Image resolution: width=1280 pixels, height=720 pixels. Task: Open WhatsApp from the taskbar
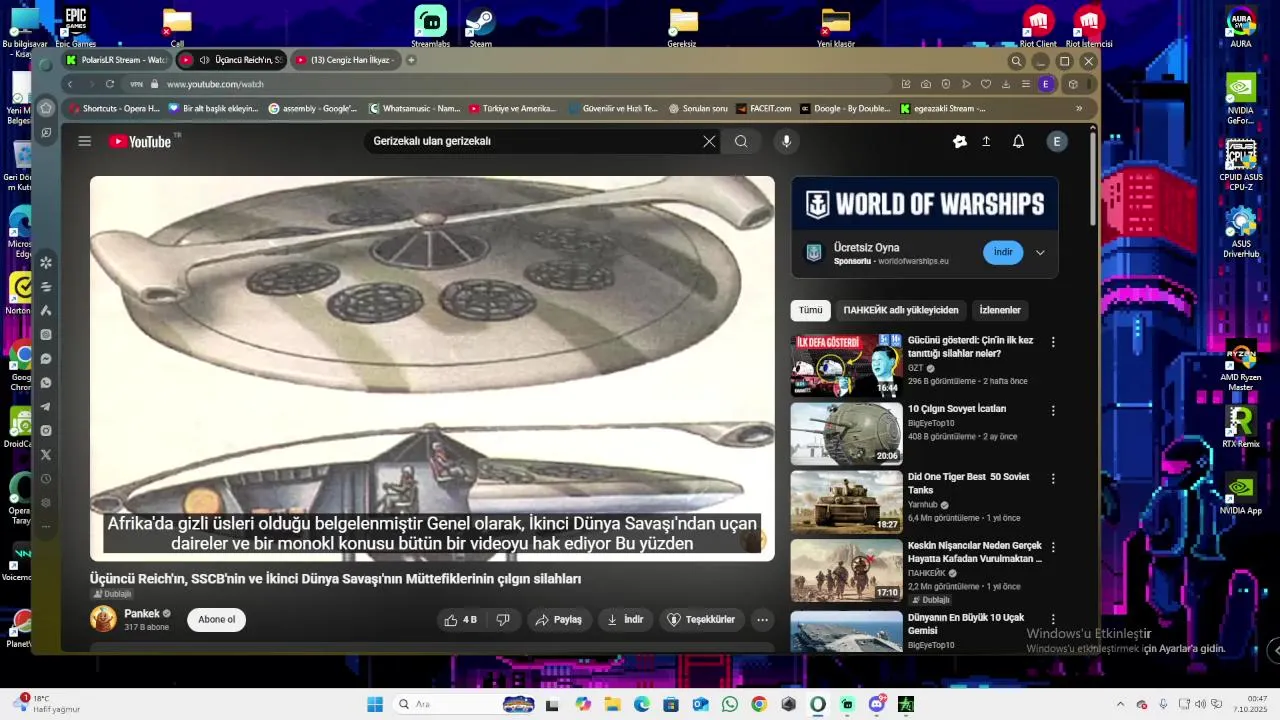(x=730, y=704)
